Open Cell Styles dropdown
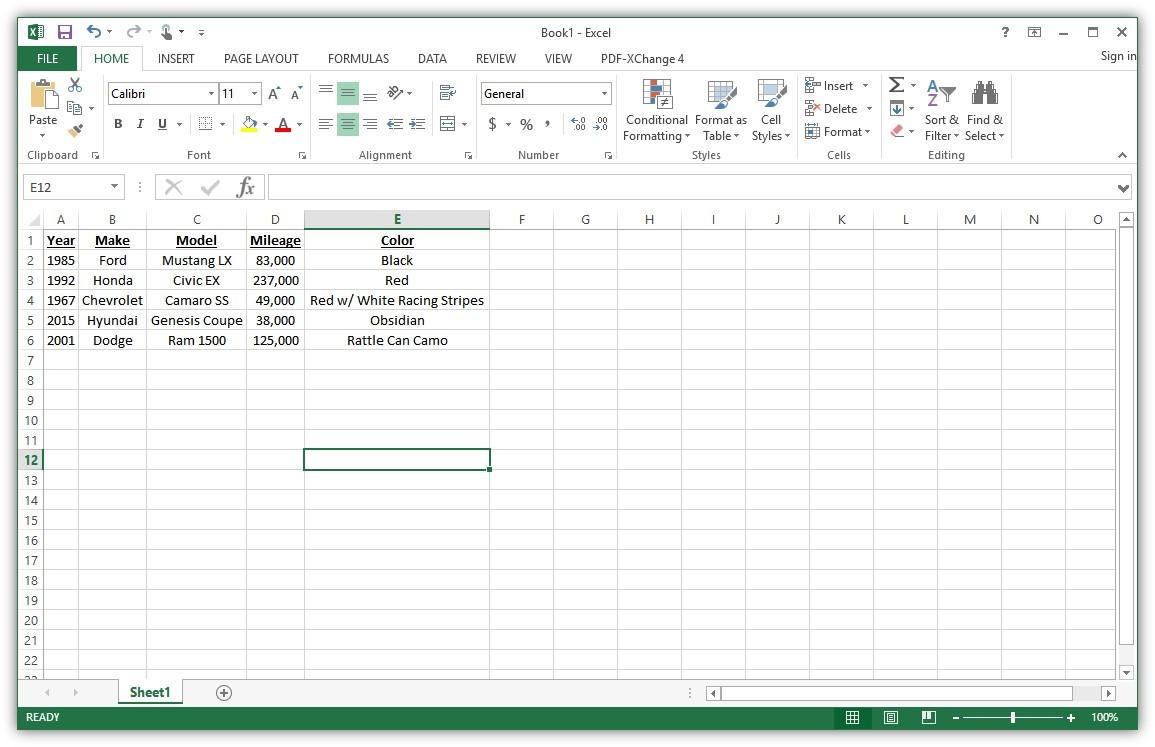Image resolution: width=1155 pixels, height=747 pixels. [x=771, y=111]
